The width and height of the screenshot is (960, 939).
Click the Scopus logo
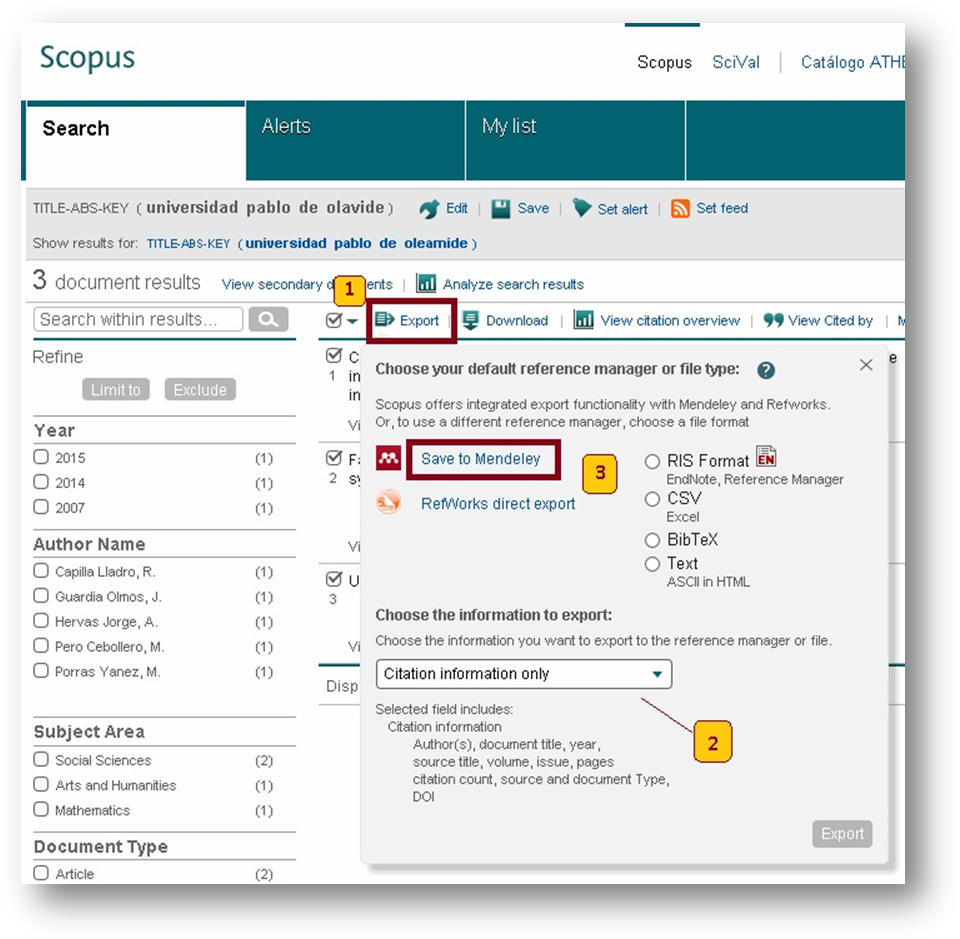tap(87, 58)
